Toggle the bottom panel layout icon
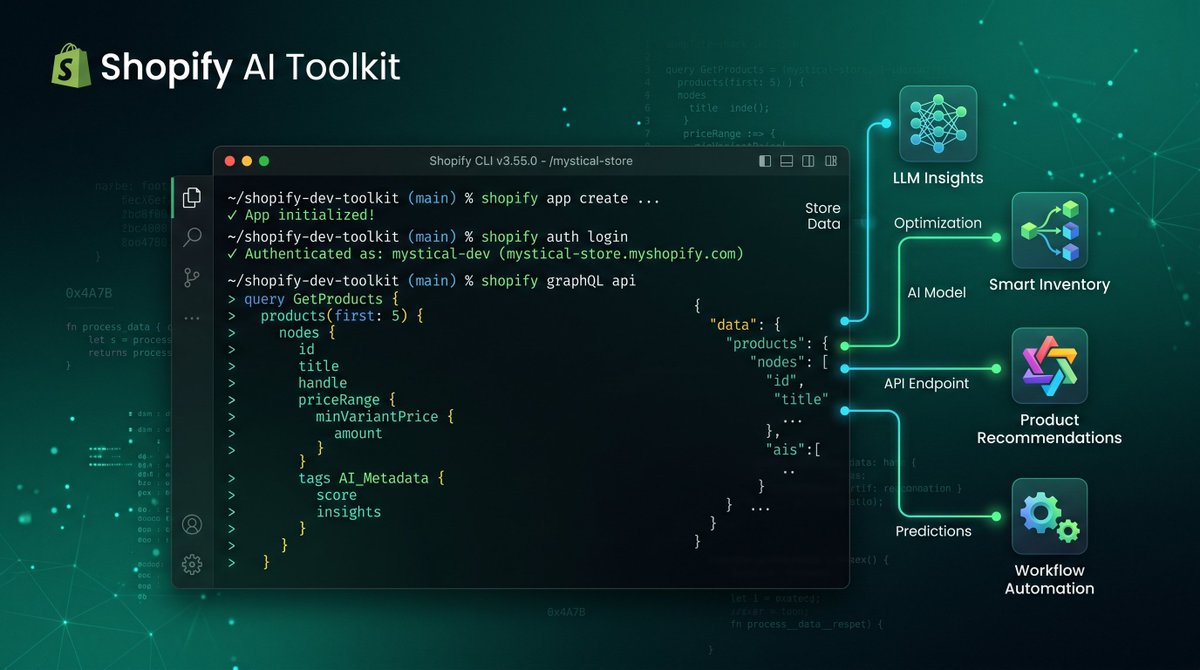 click(786, 161)
